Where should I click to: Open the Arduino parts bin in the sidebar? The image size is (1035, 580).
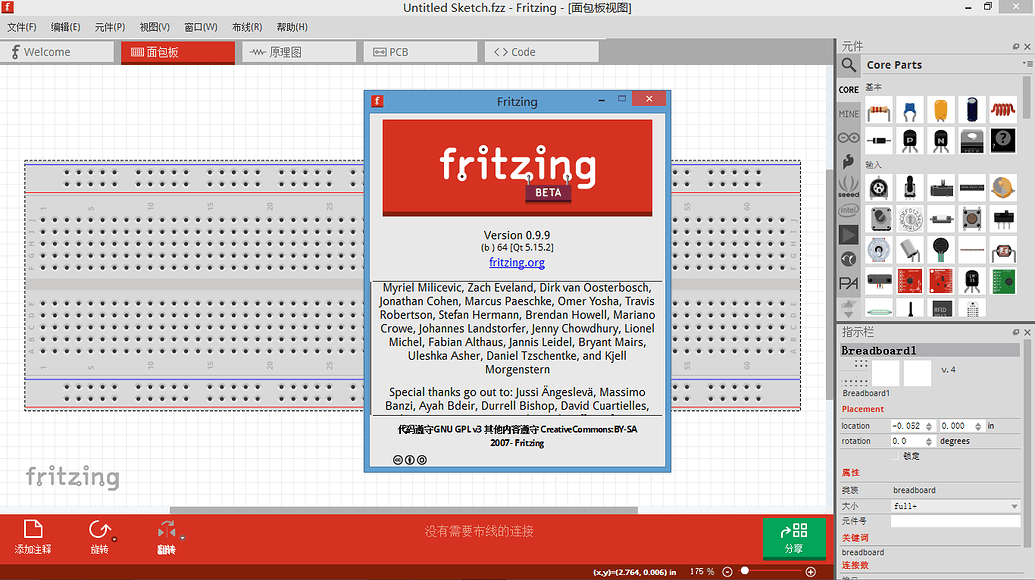(847, 137)
